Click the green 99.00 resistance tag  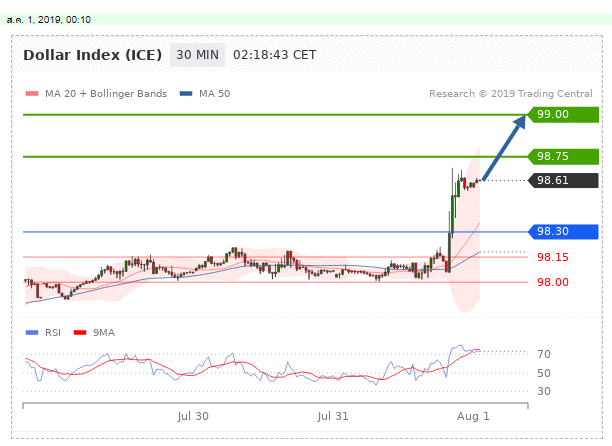(x=563, y=115)
